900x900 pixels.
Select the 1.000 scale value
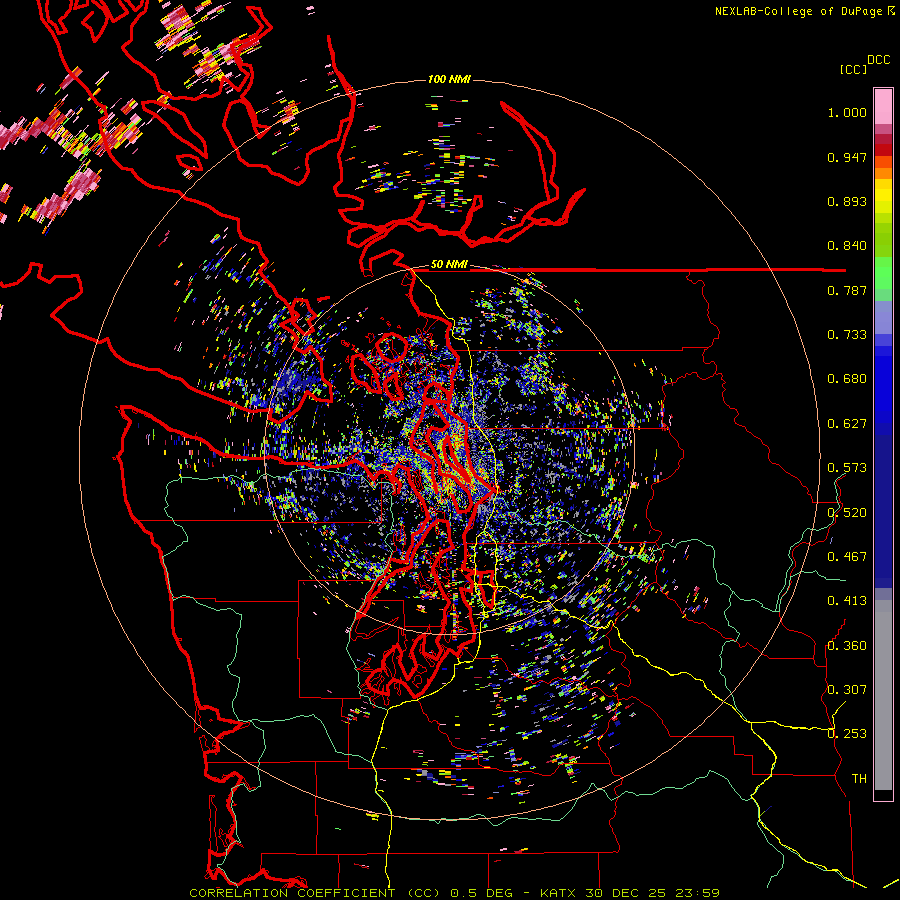tap(847, 112)
